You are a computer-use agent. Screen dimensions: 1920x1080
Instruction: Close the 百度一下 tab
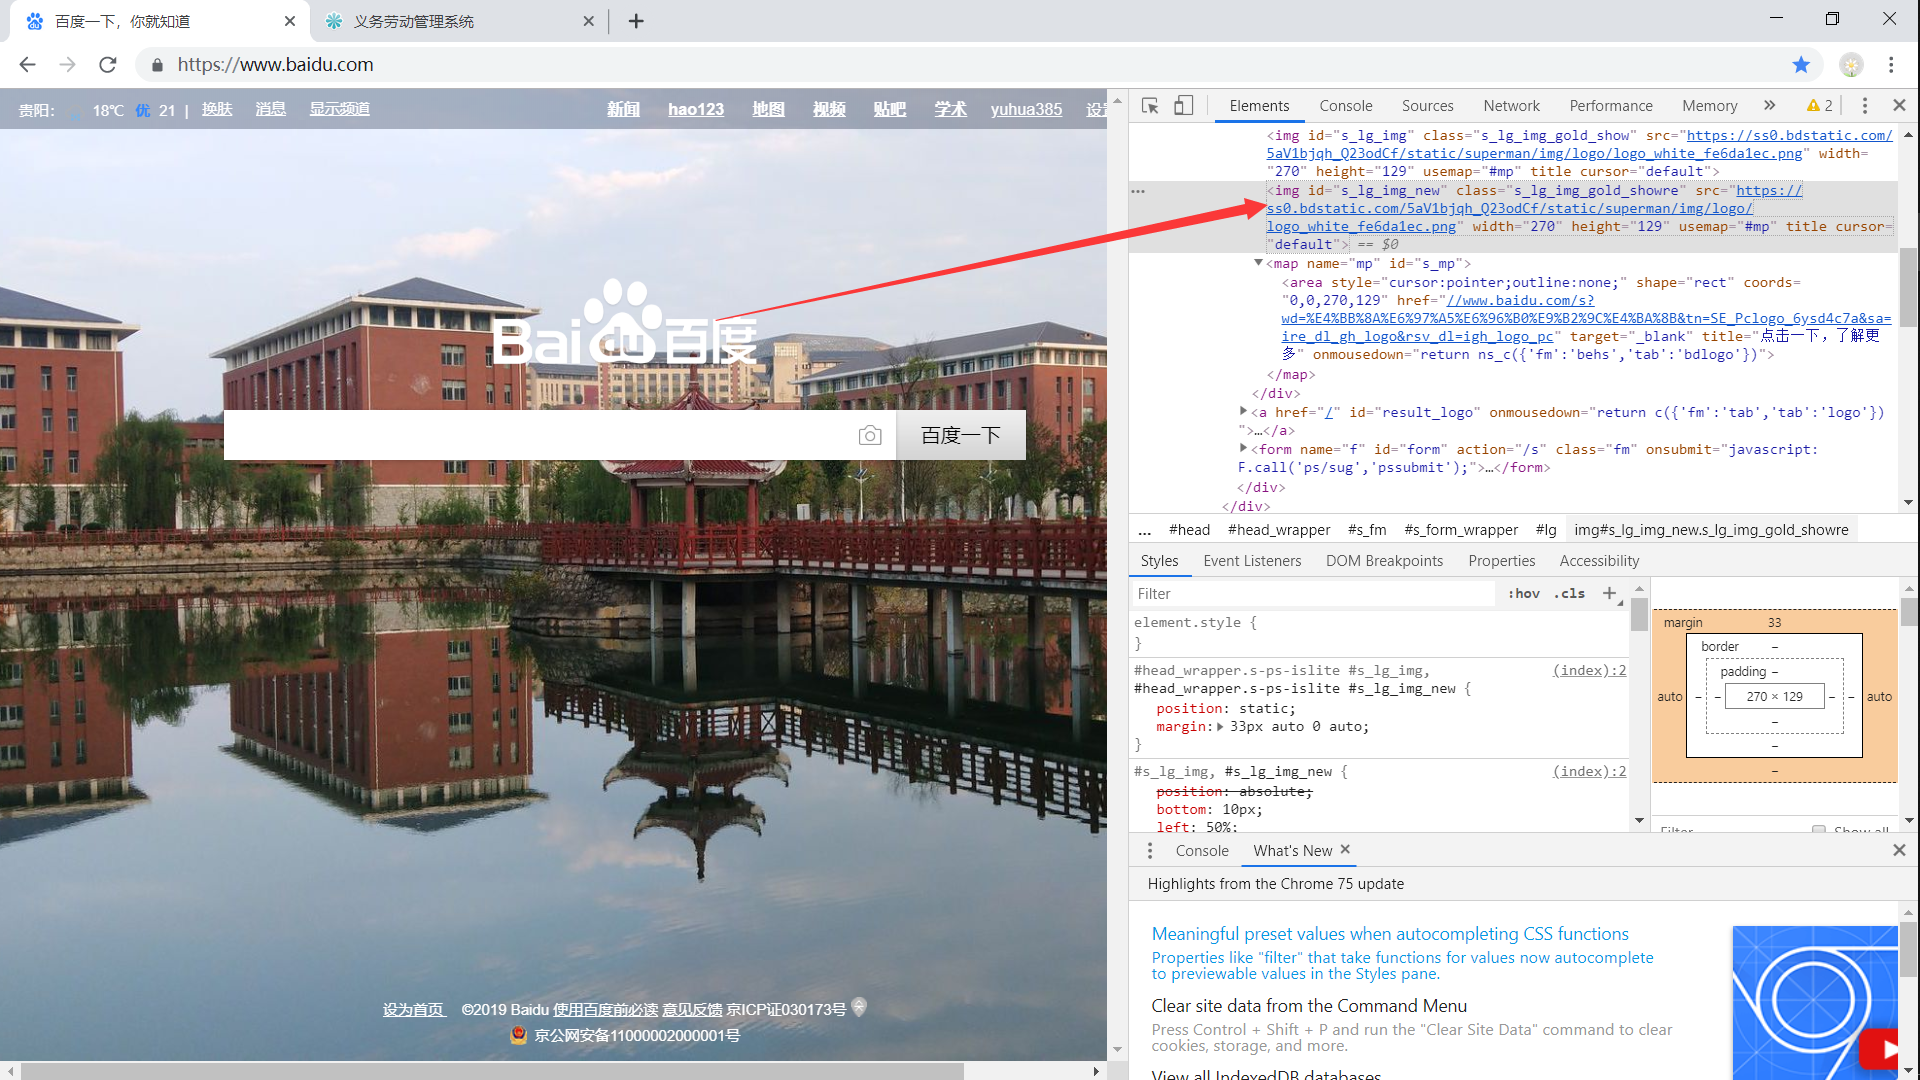290,21
